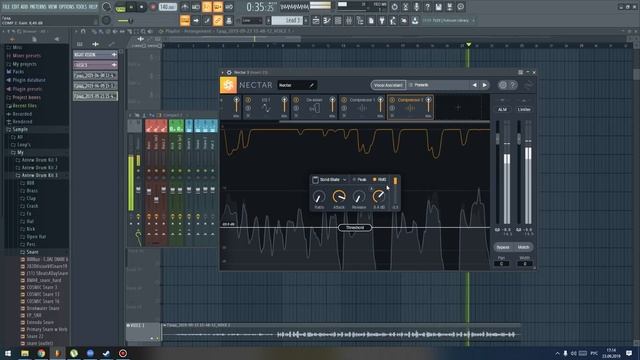This screenshot has height=360, width=640.
Task: Expand the Packs browser folder
Action: (x=18, y=72)
